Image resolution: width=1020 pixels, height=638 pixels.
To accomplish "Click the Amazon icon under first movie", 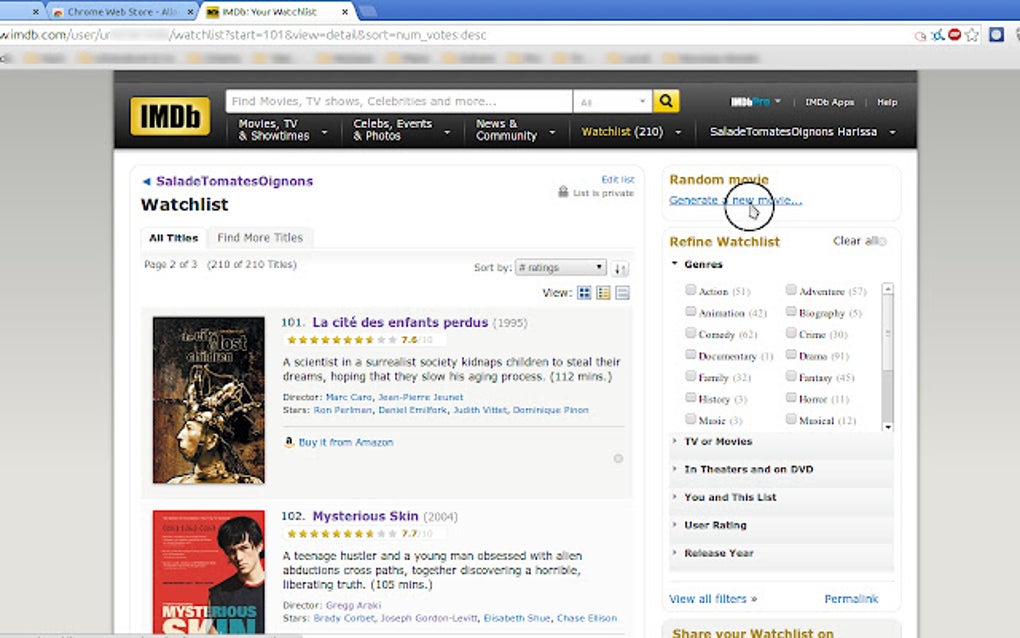I will 289,442.
